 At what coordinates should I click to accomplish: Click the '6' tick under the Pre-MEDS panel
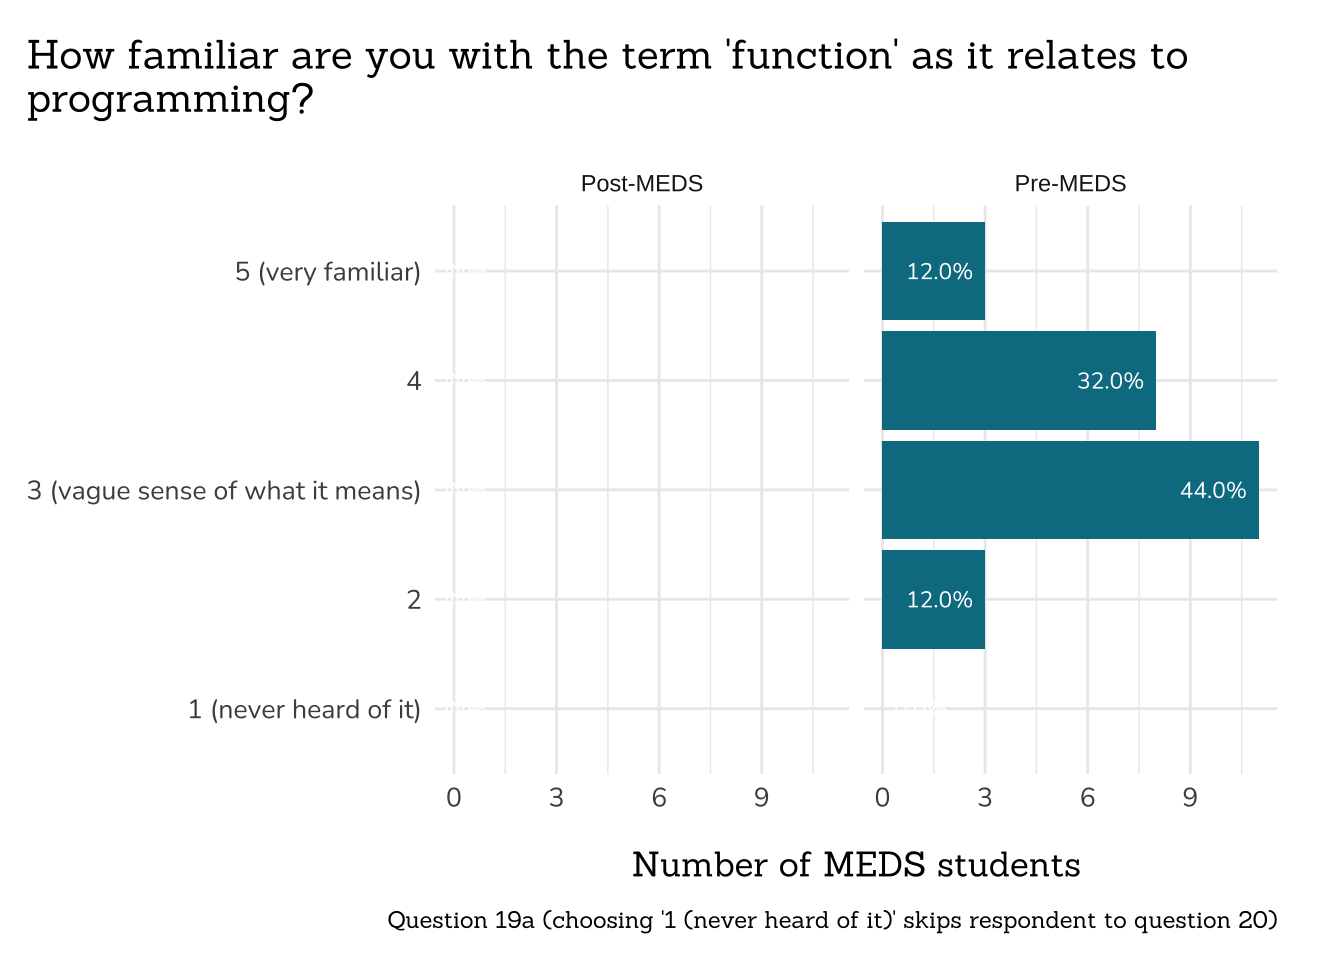pyautogui.click(x=1087, y=798)
